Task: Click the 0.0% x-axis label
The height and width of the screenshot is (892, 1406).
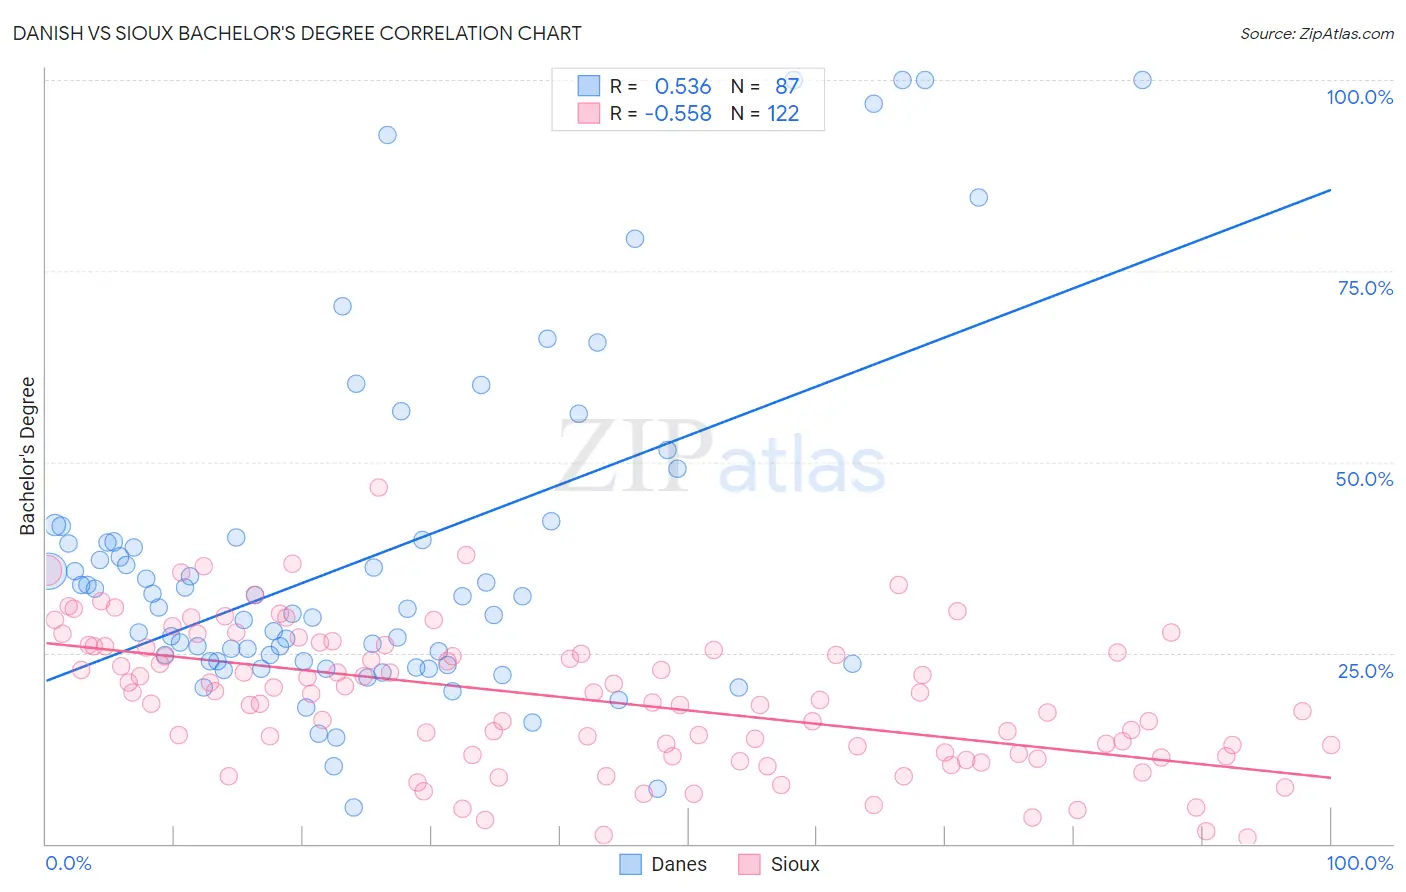Action: [x=69, y=863]
